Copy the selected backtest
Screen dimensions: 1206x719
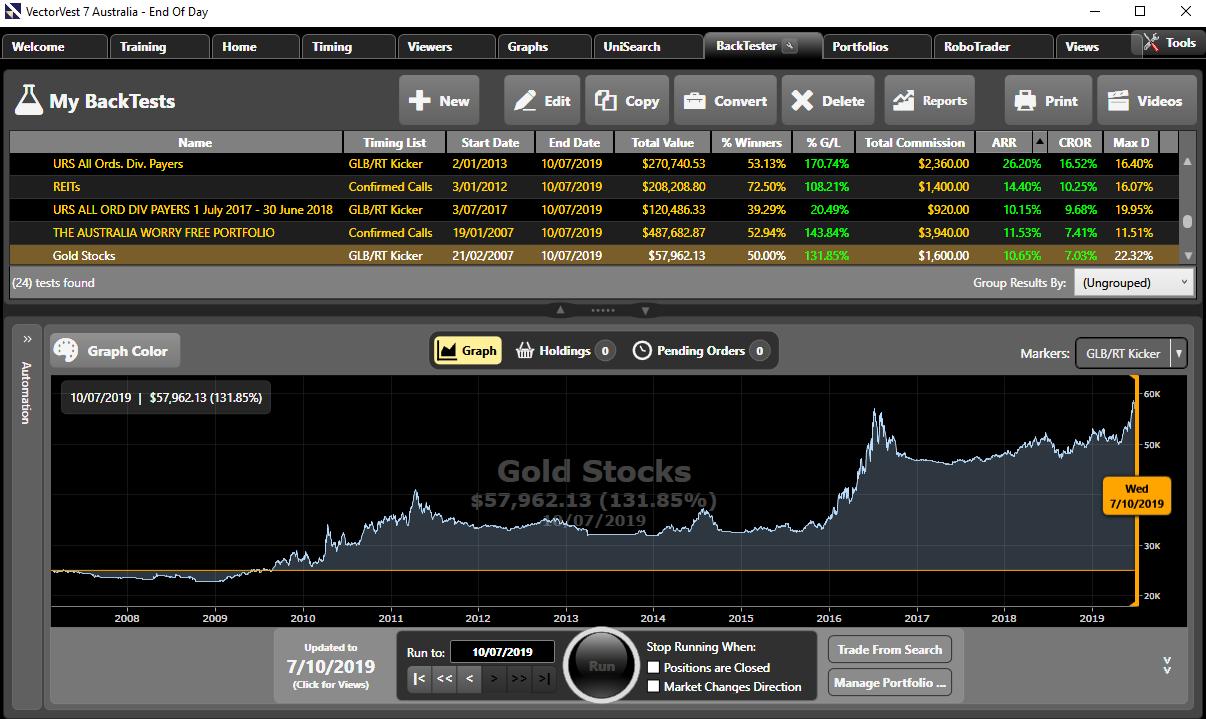pyautogui.click(x=627, y=101)
